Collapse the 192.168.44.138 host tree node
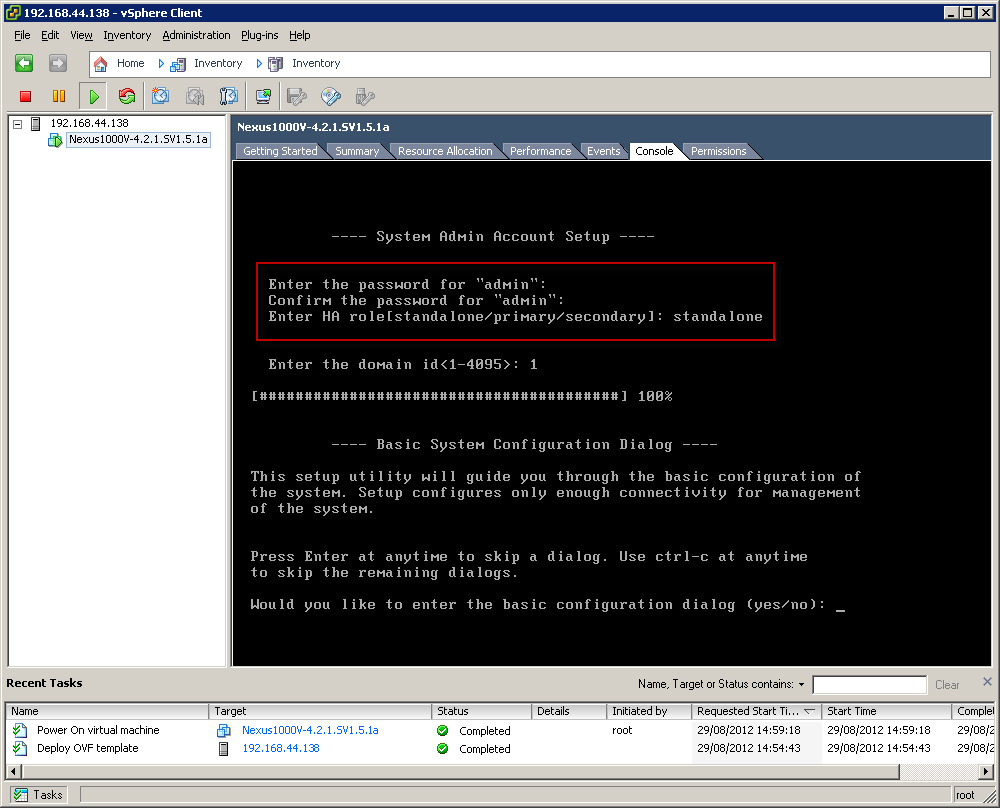 coord(18,124)
